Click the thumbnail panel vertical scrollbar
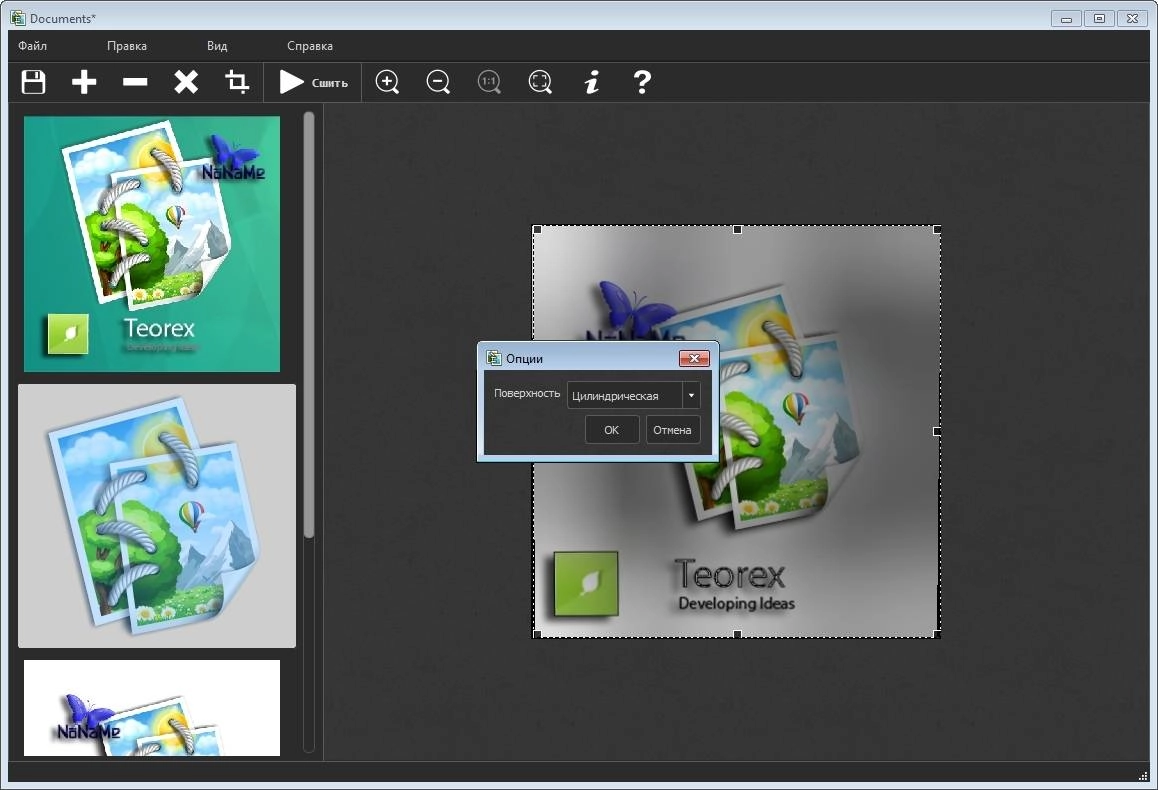 click(309, 325)
